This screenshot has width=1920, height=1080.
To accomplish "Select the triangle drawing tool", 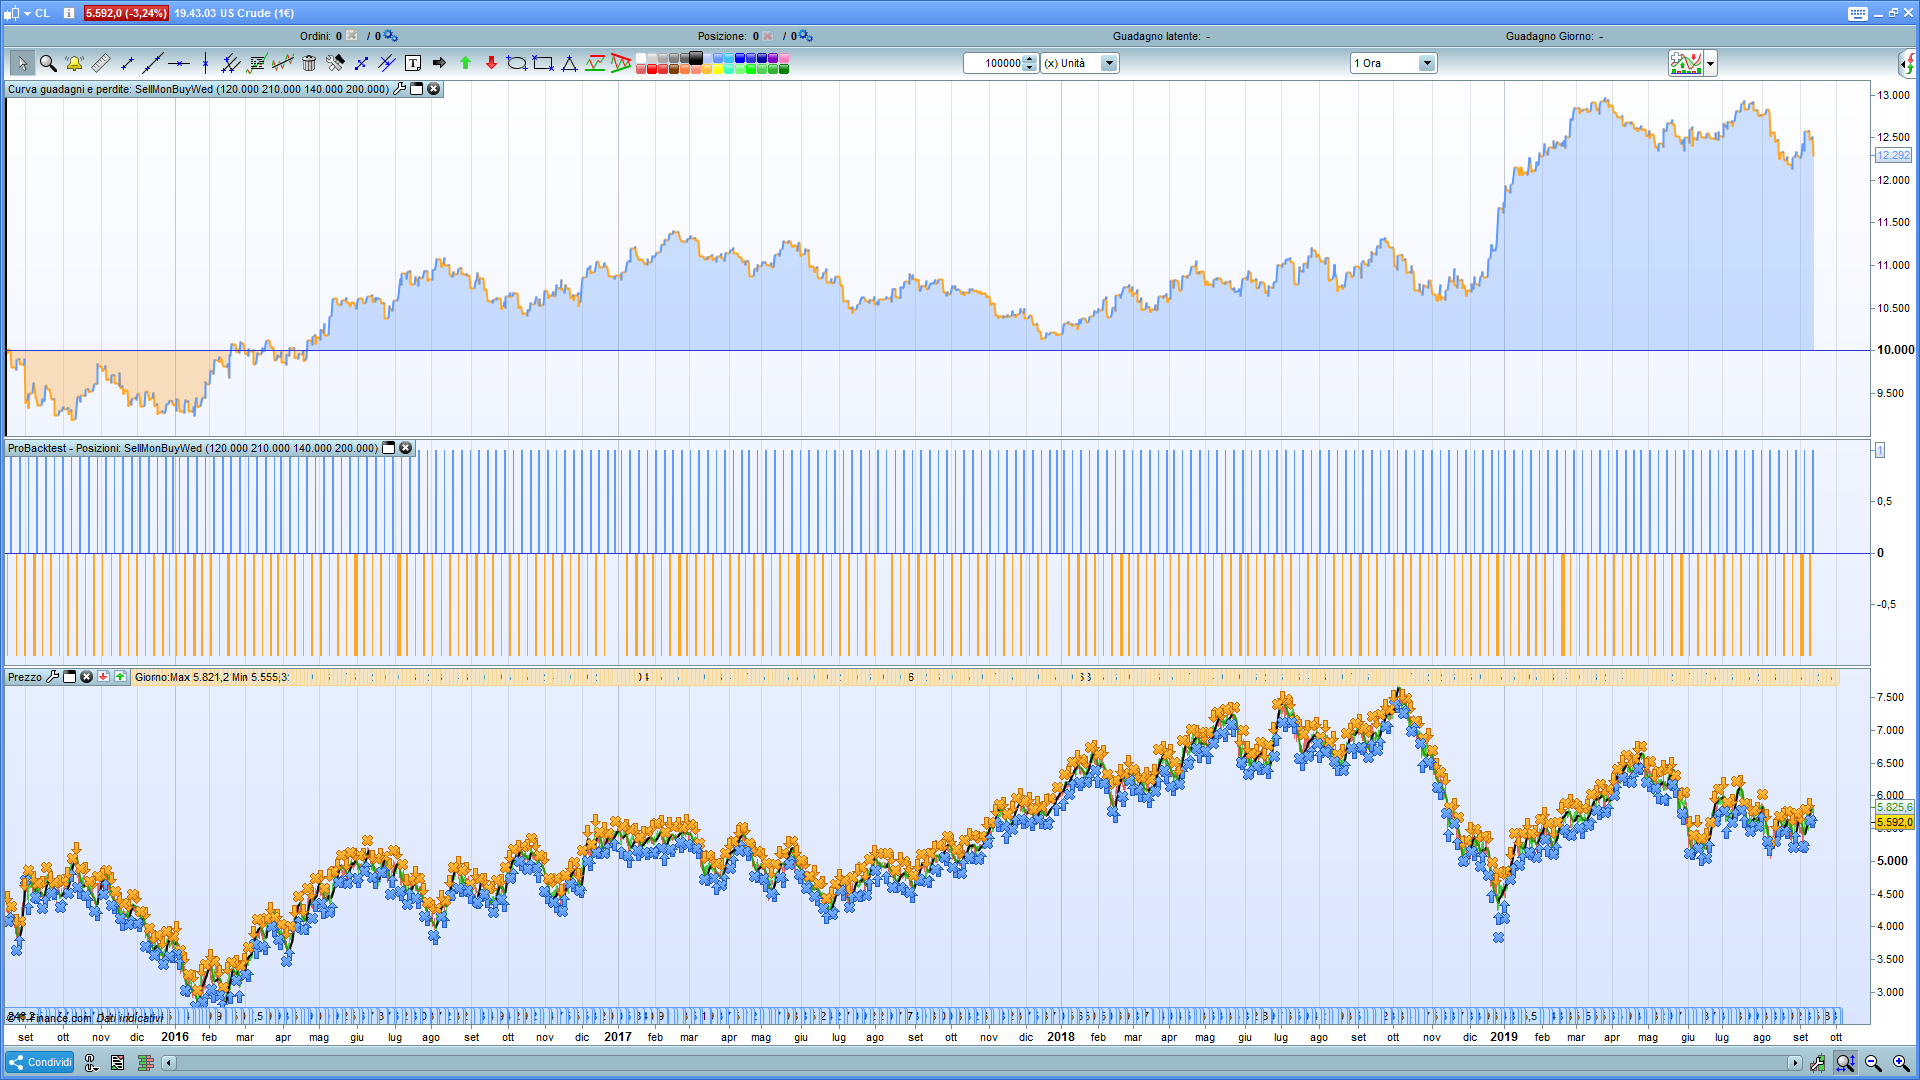I will (x=569, y=63).
